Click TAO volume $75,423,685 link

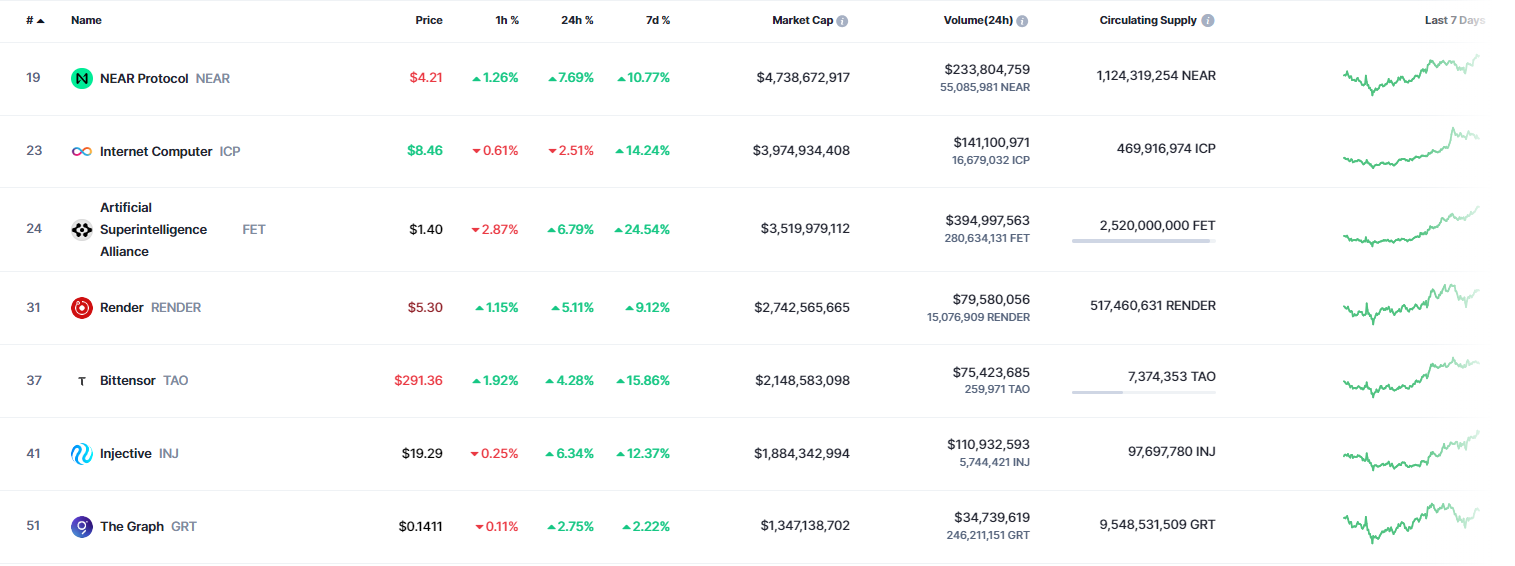click(991, 371)
